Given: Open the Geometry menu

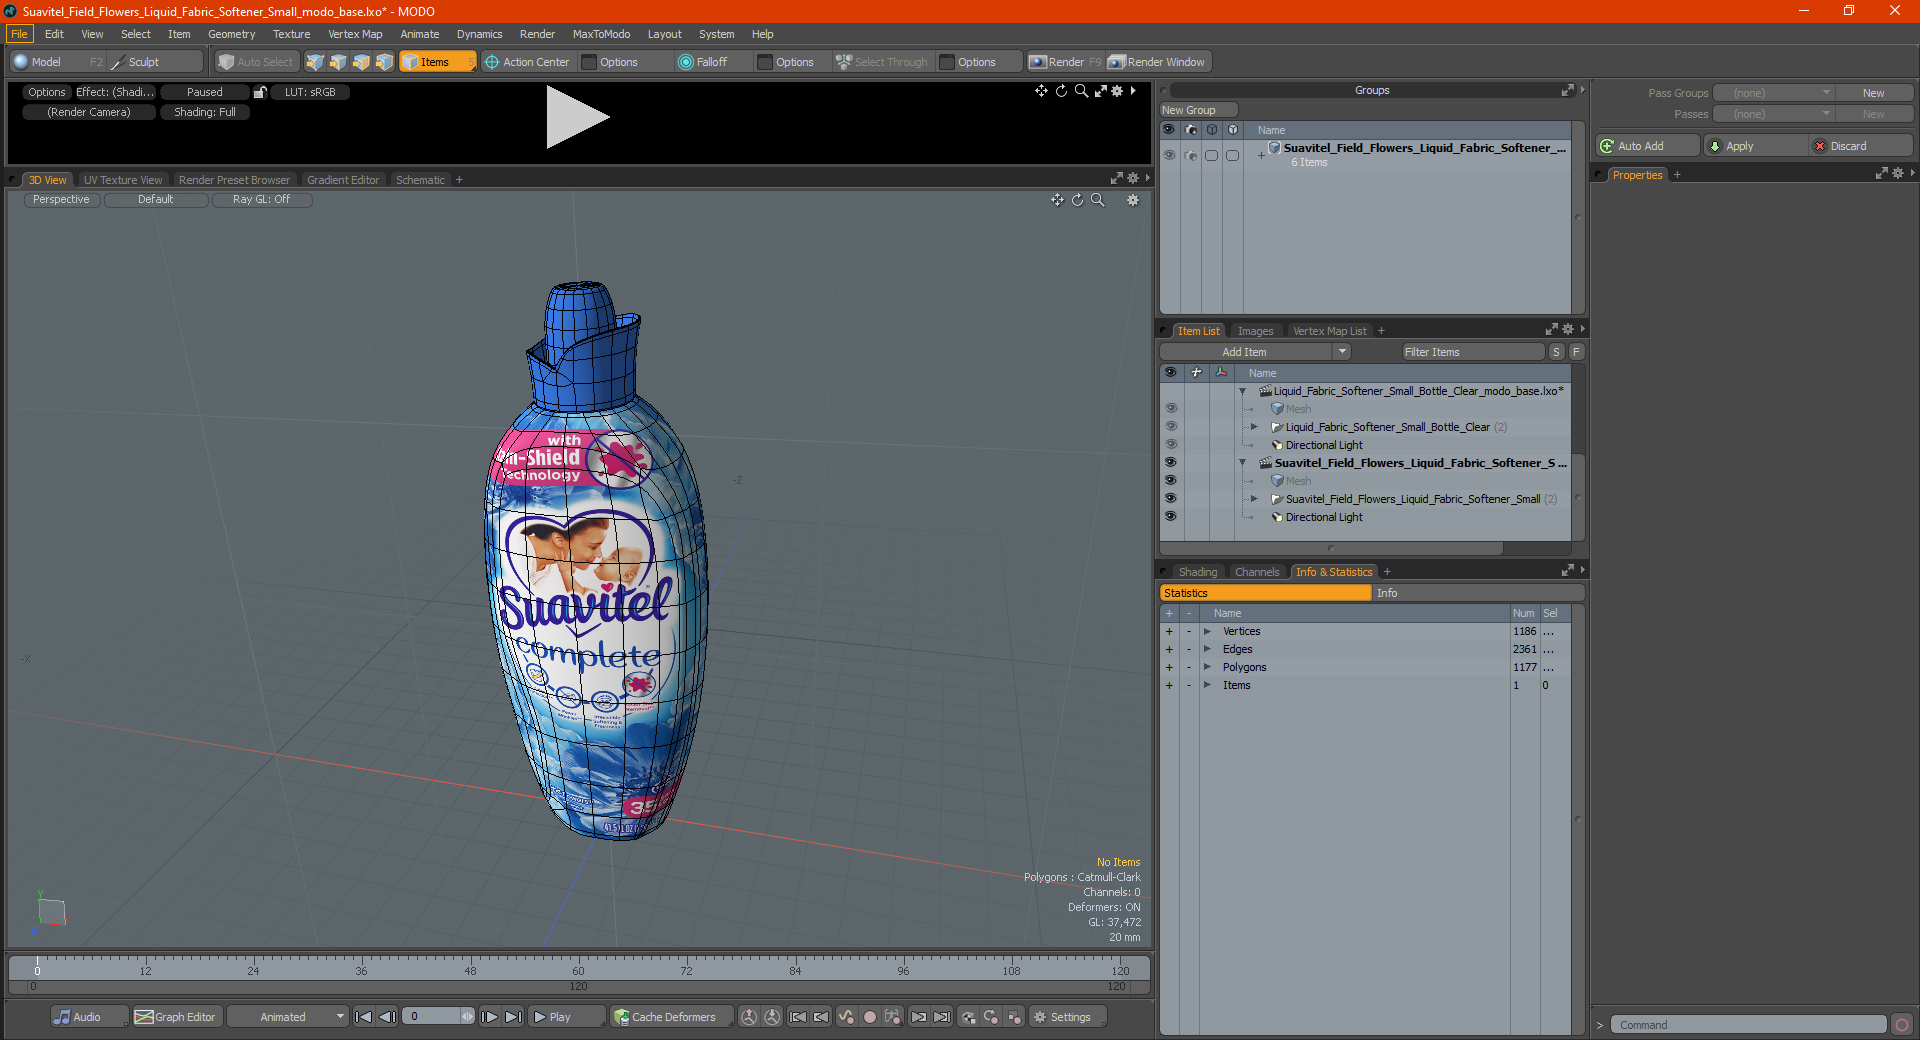Looking at the screenshot, I should click(x=231, y=34).
